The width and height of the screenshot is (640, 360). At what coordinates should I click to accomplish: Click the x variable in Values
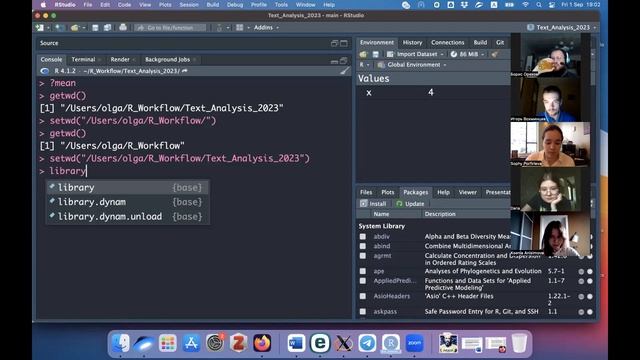pyautogui.click(x=369, y=93)
